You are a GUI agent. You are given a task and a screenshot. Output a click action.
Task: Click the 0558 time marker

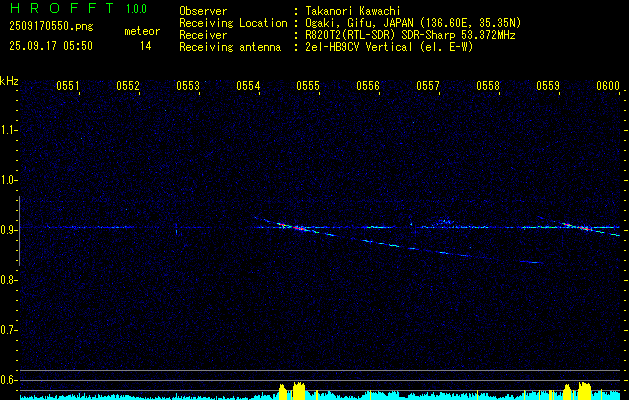click(x=488, y=86)
